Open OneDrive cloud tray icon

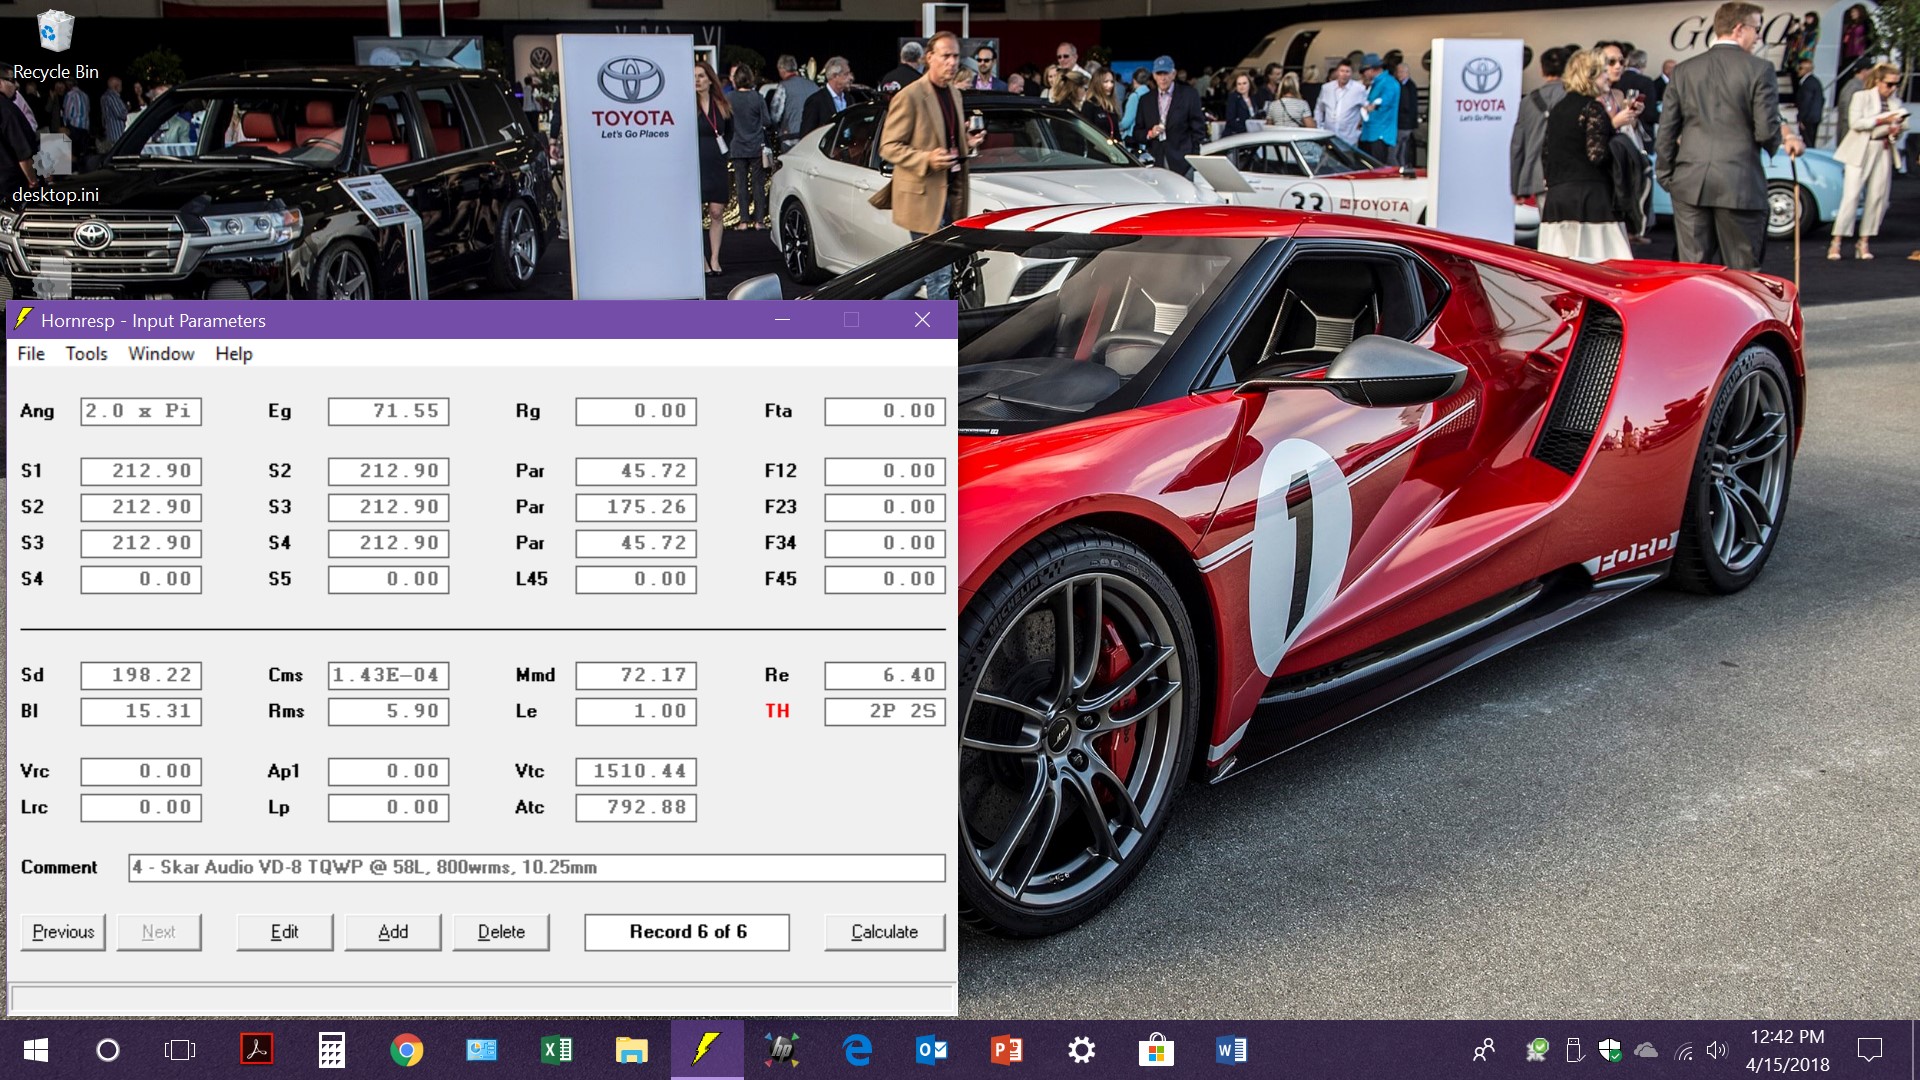click(1646, 1050)
